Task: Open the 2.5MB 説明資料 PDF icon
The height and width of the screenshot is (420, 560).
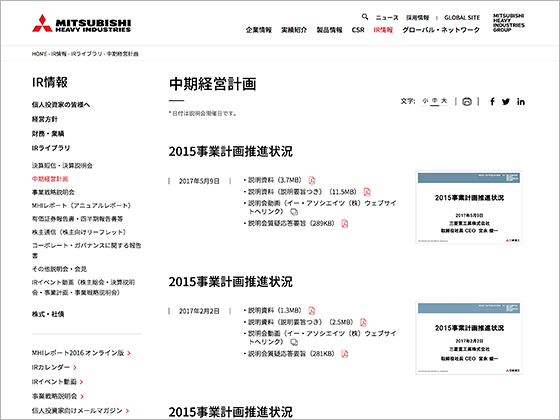Action: pyautogui.click(x=363, y=322)
